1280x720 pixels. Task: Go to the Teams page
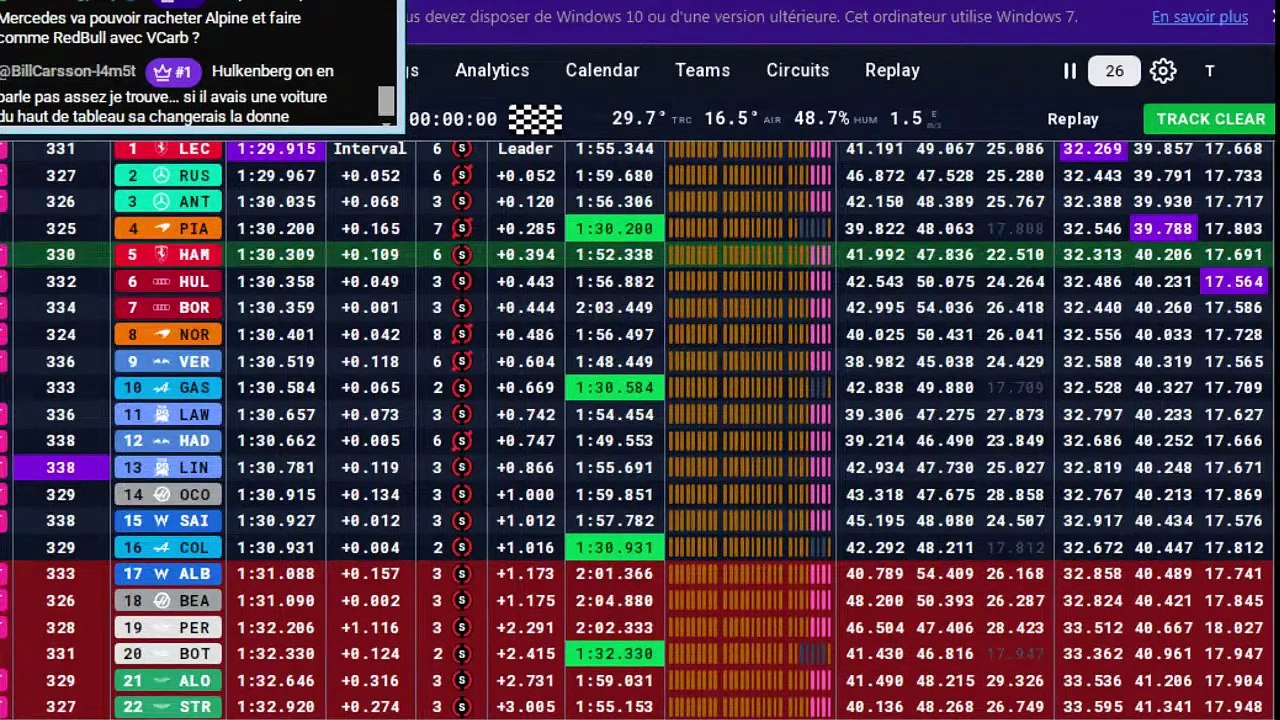tap(702, 70)
